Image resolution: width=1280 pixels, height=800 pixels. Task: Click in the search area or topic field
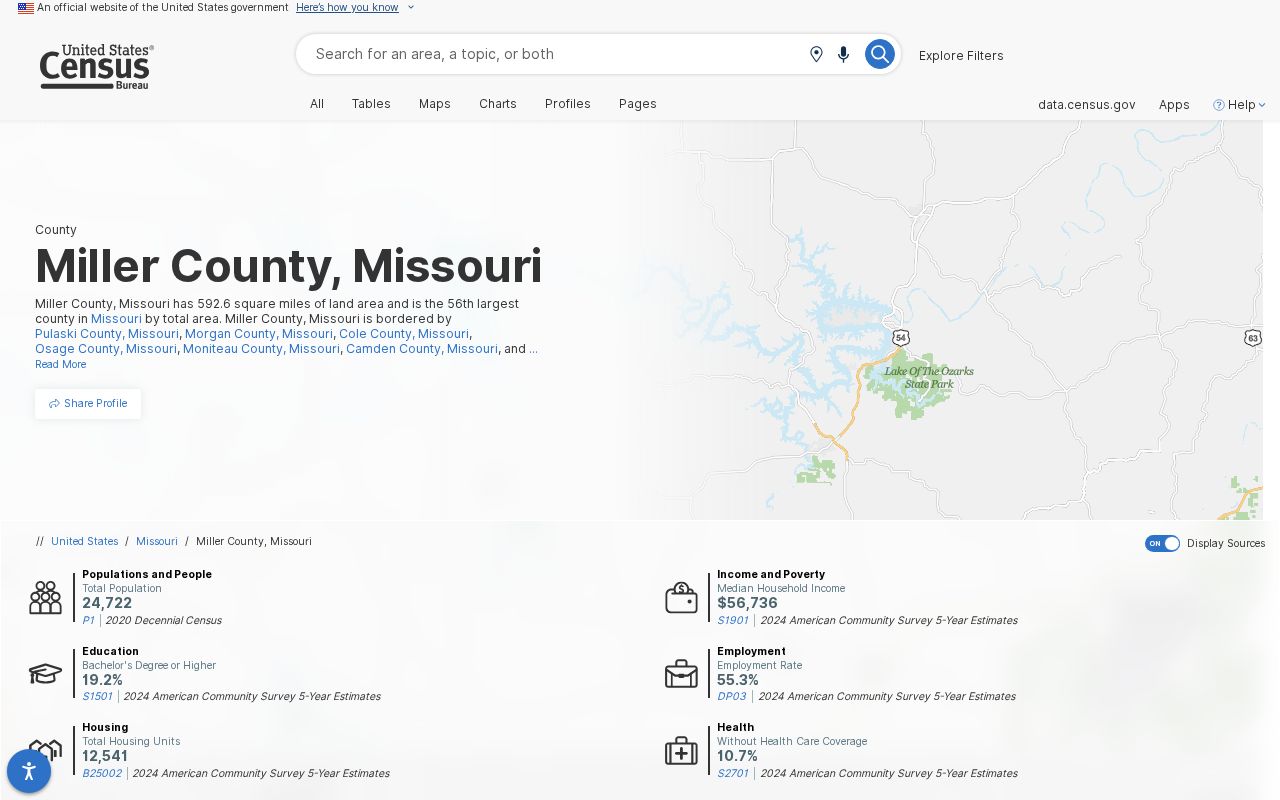click(x=555, y=54)
